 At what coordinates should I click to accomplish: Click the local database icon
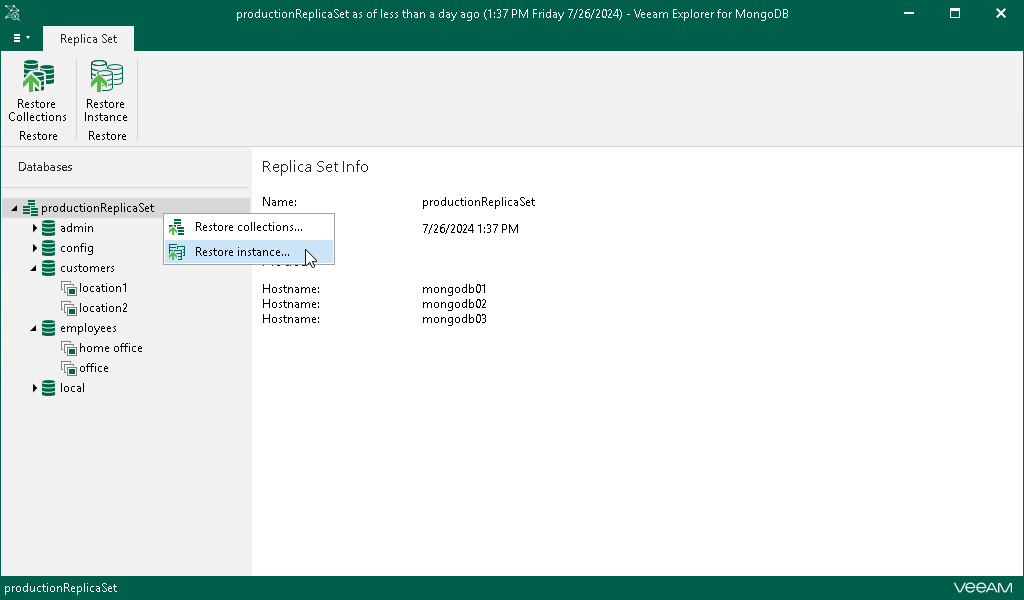pyautogui.click(x=48, y=388)
